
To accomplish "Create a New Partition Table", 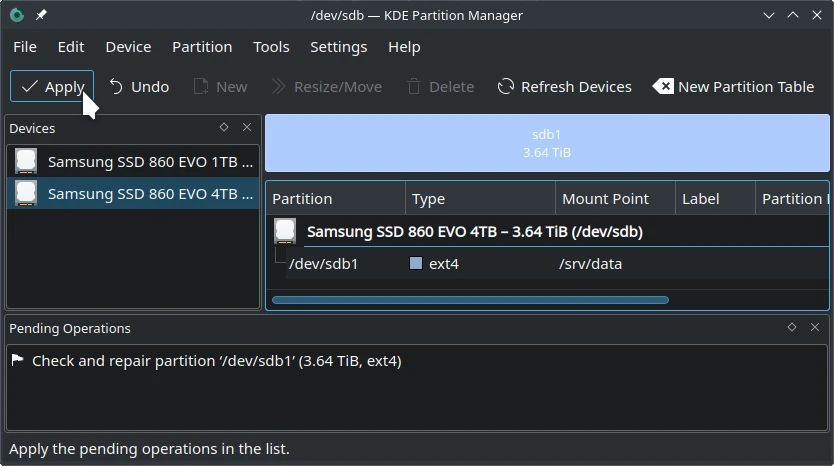I will click(734, 87).
